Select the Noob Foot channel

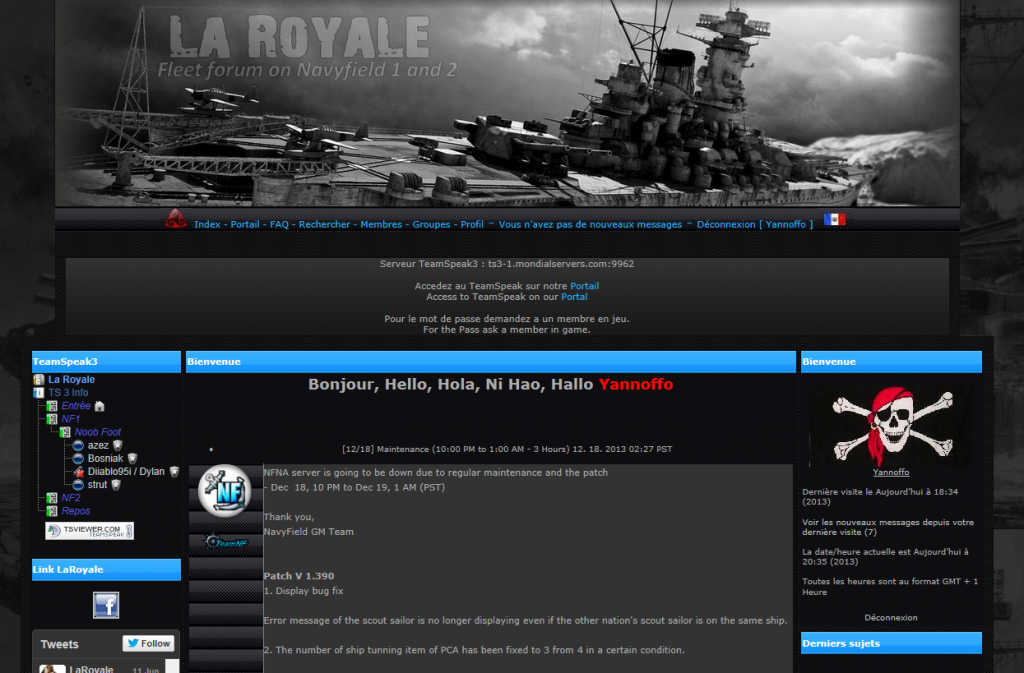[x=97, y=432]
